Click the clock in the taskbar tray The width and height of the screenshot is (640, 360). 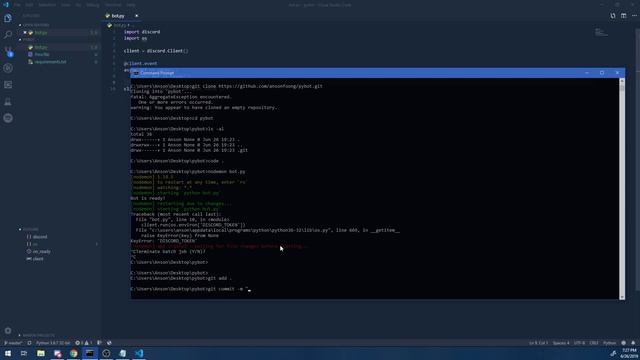630,353
